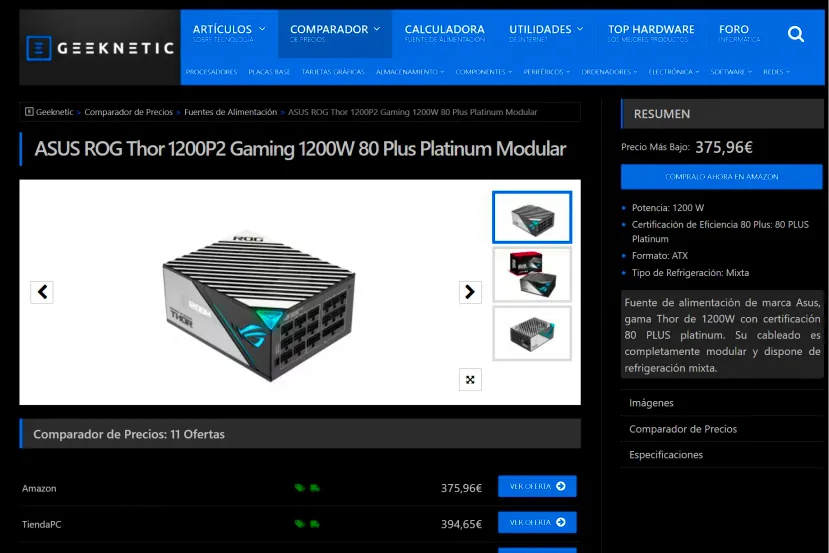
Task: Expand Almacenamiento submenu
Action: [x=410, y=72]
